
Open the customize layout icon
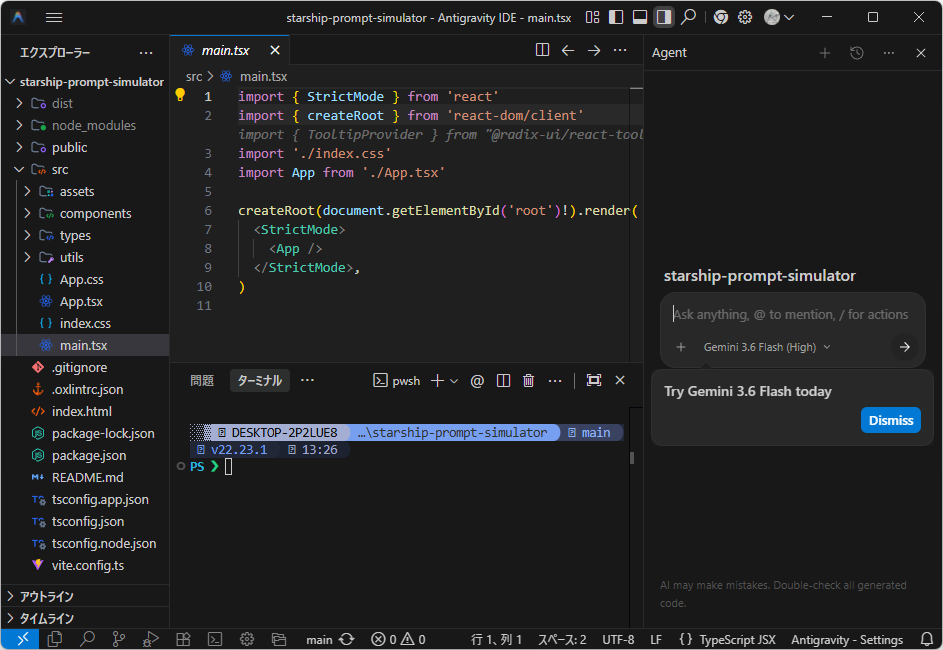[x=592, y=17]
